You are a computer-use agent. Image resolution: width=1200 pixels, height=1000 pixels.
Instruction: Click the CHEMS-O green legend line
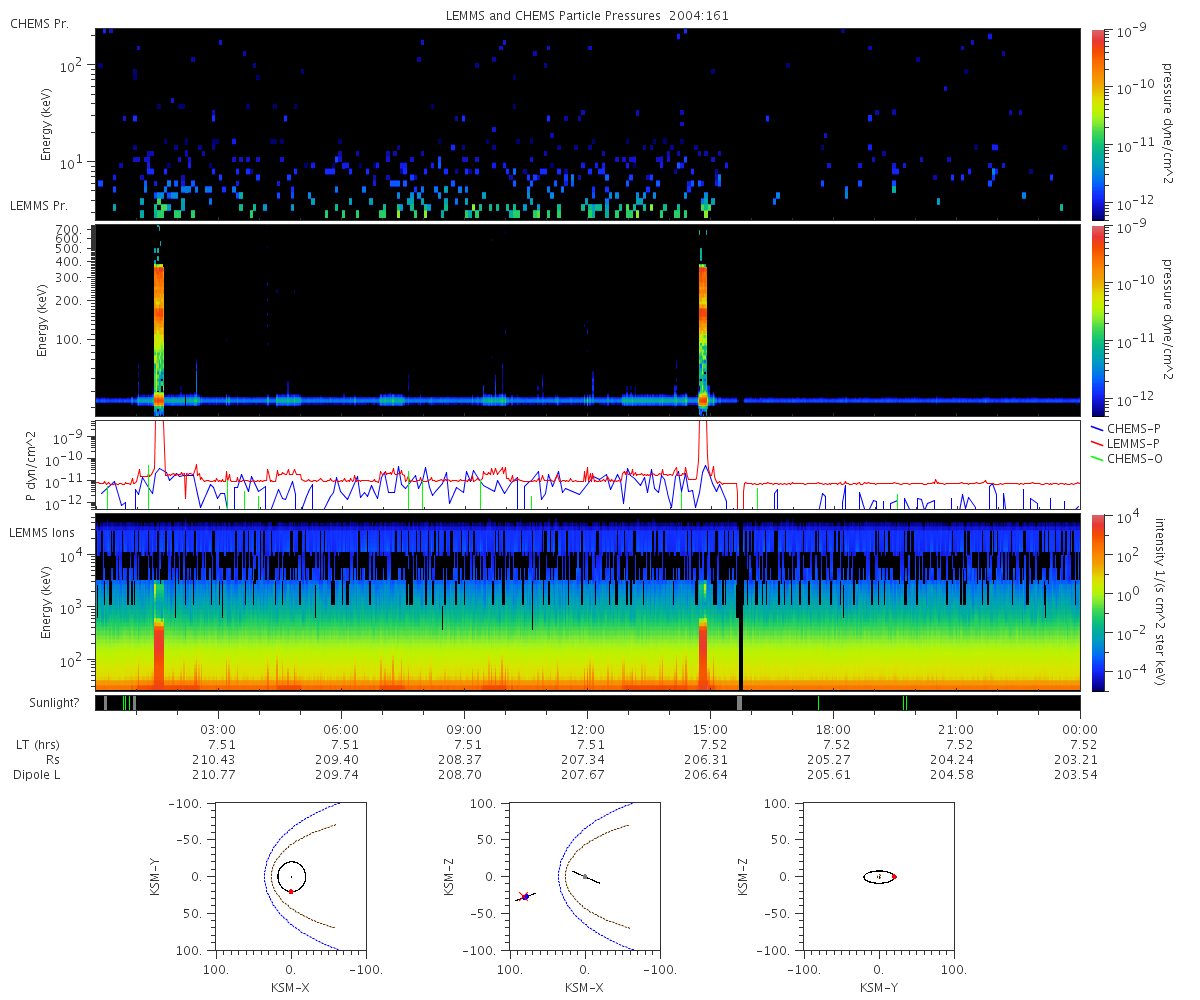[1098, 458]
